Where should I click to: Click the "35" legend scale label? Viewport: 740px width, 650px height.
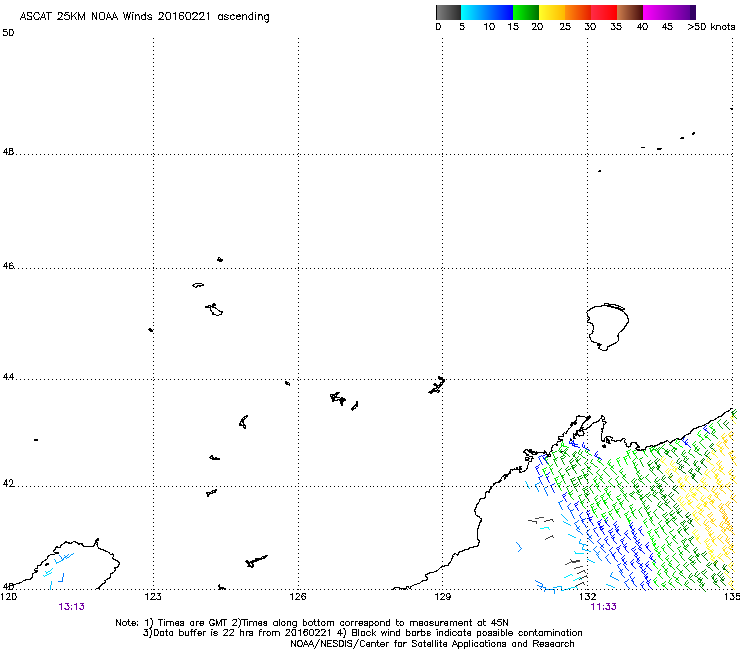(616, 27)
